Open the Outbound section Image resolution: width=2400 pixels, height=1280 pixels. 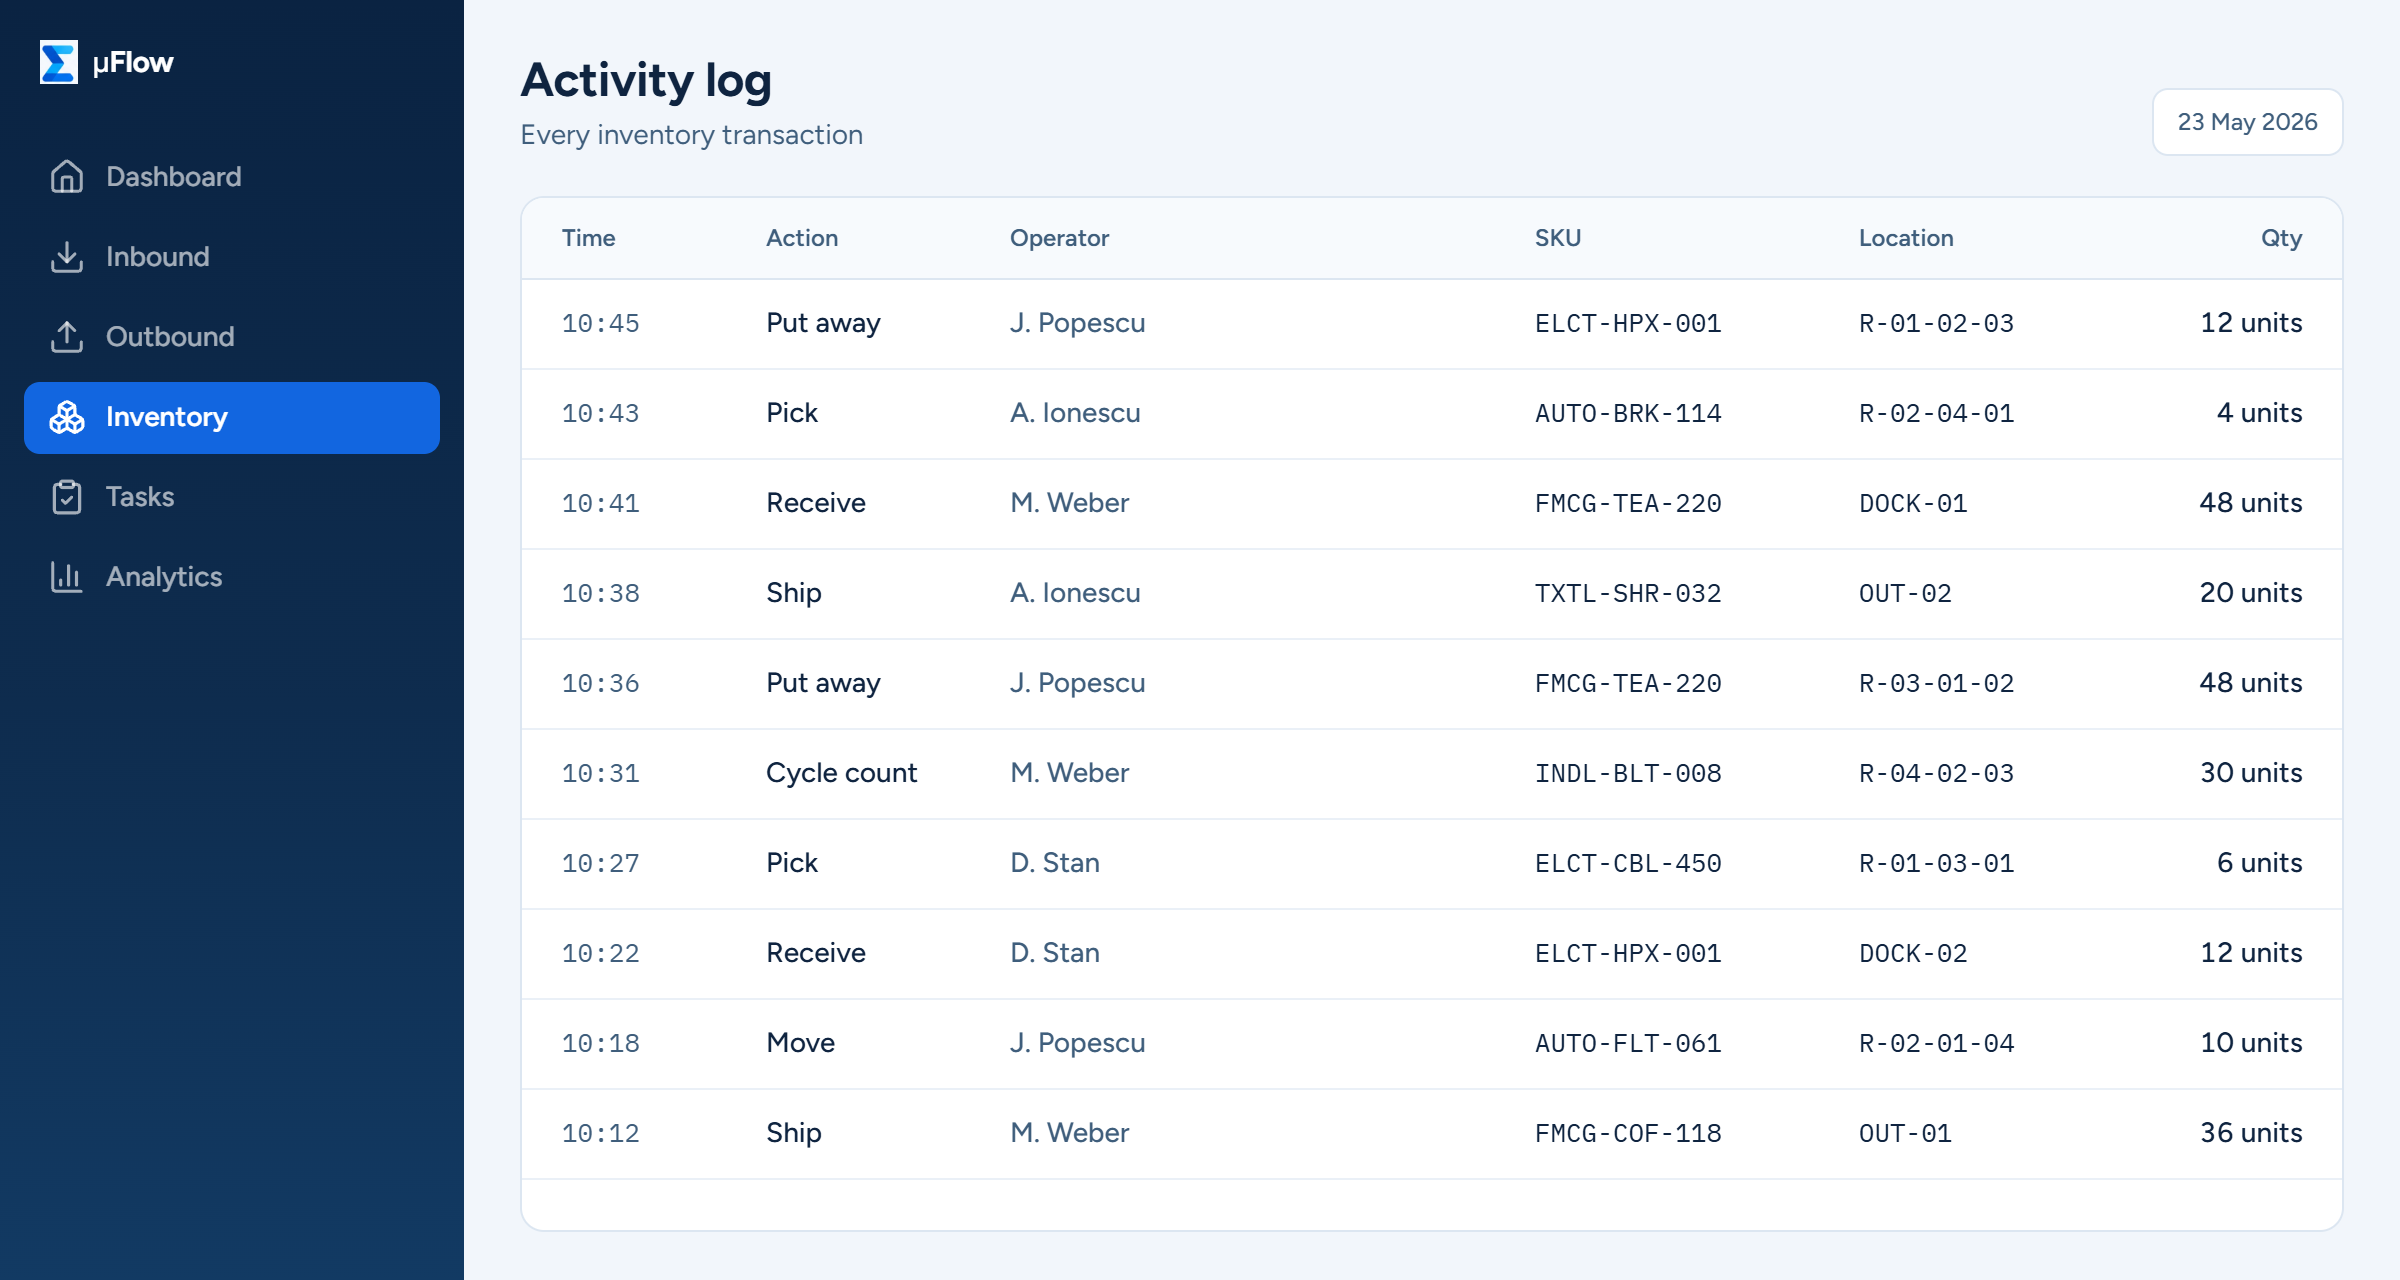click(x=232, y=337)
